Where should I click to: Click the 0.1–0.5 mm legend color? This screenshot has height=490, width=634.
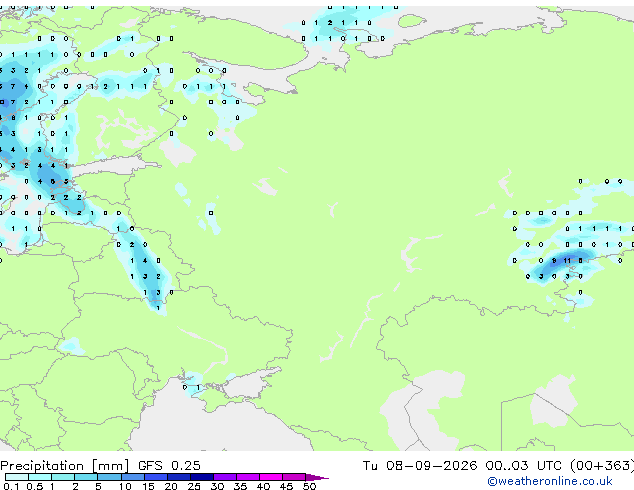[17, 477]
